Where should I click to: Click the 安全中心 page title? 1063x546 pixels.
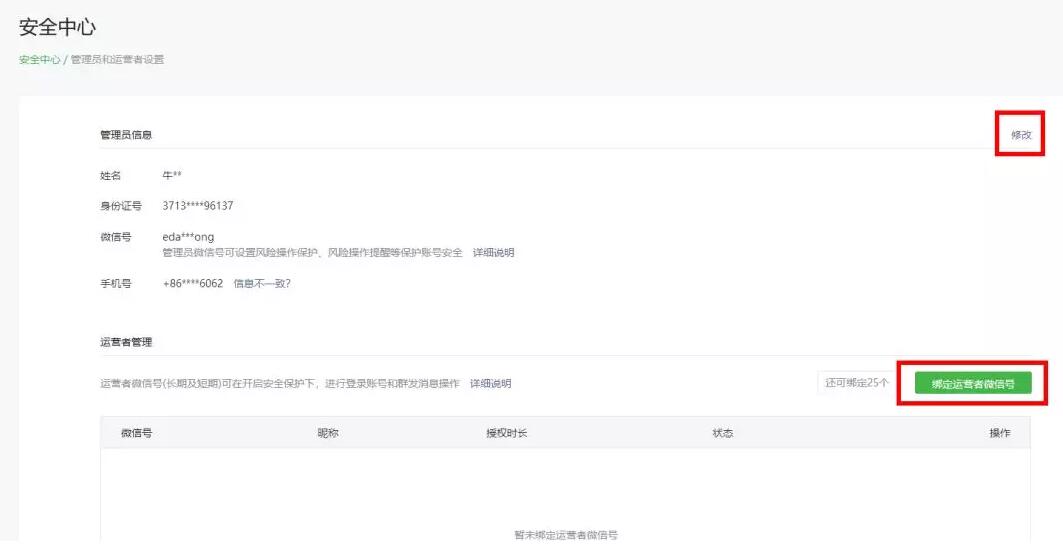pyautogui.click(x=58, y=27)
